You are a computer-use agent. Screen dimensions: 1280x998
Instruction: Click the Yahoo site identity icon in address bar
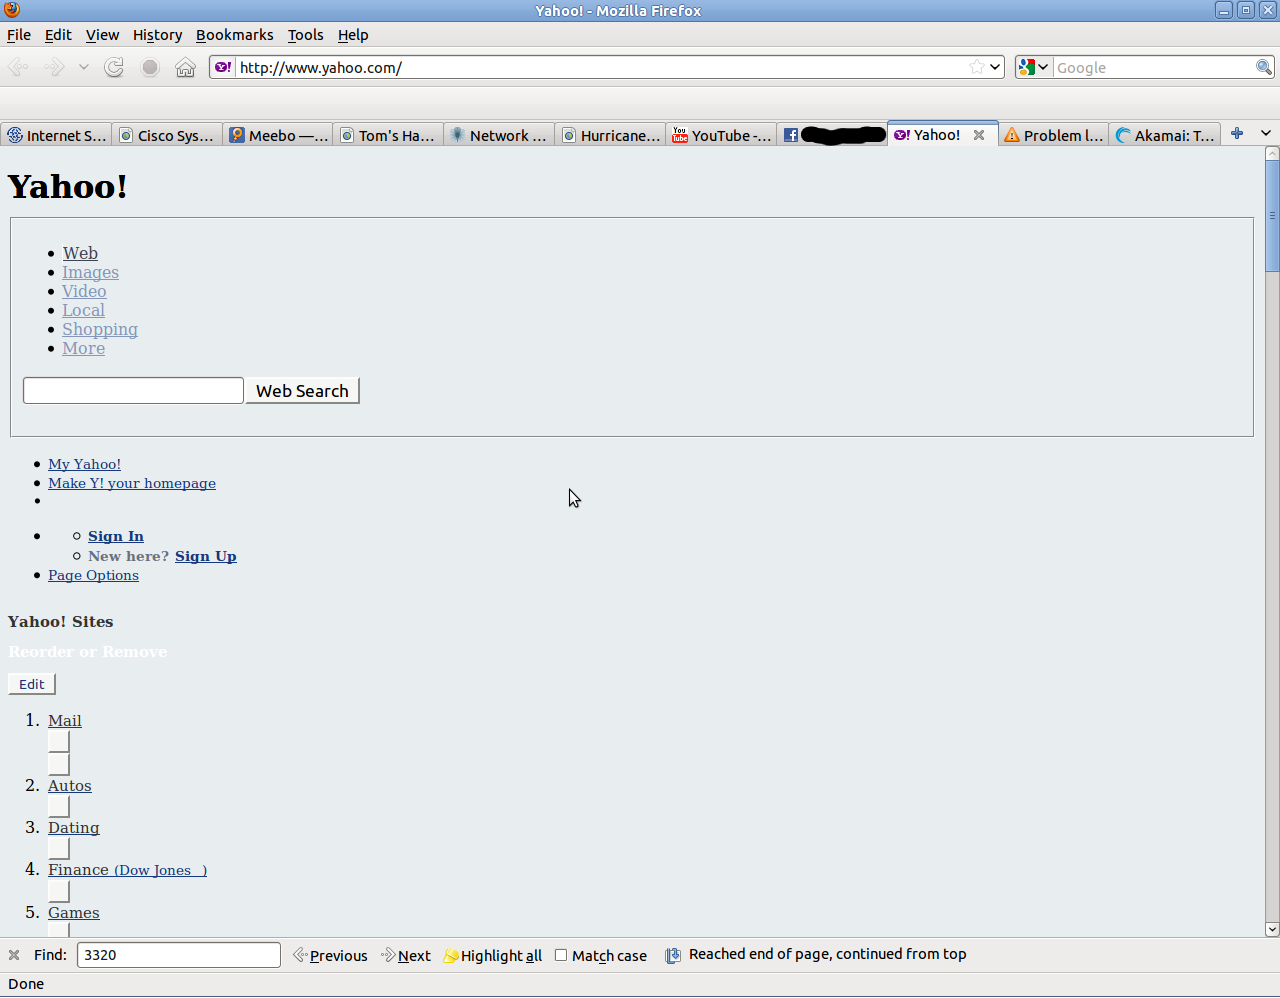pyautogui.click(x=223, y=67)
